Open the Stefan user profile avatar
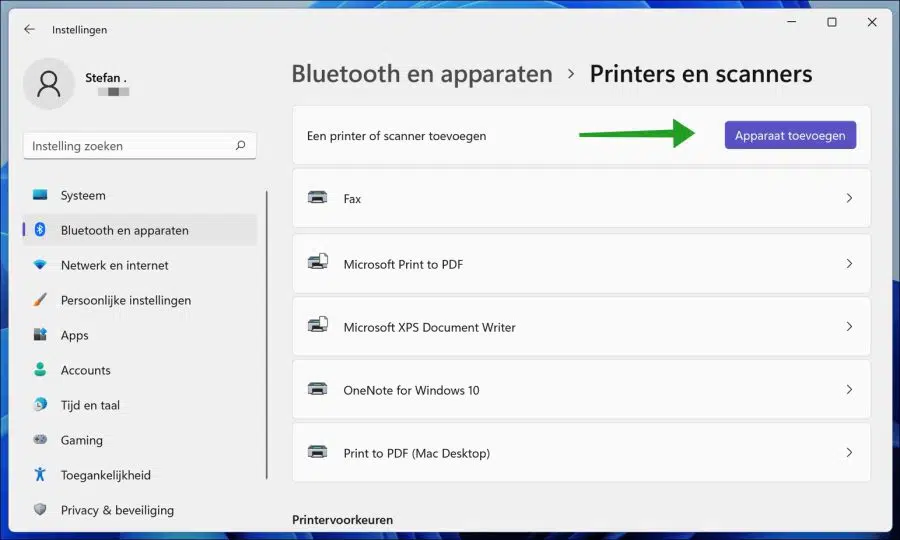This screenshot has height=540, width=900. 49,84
